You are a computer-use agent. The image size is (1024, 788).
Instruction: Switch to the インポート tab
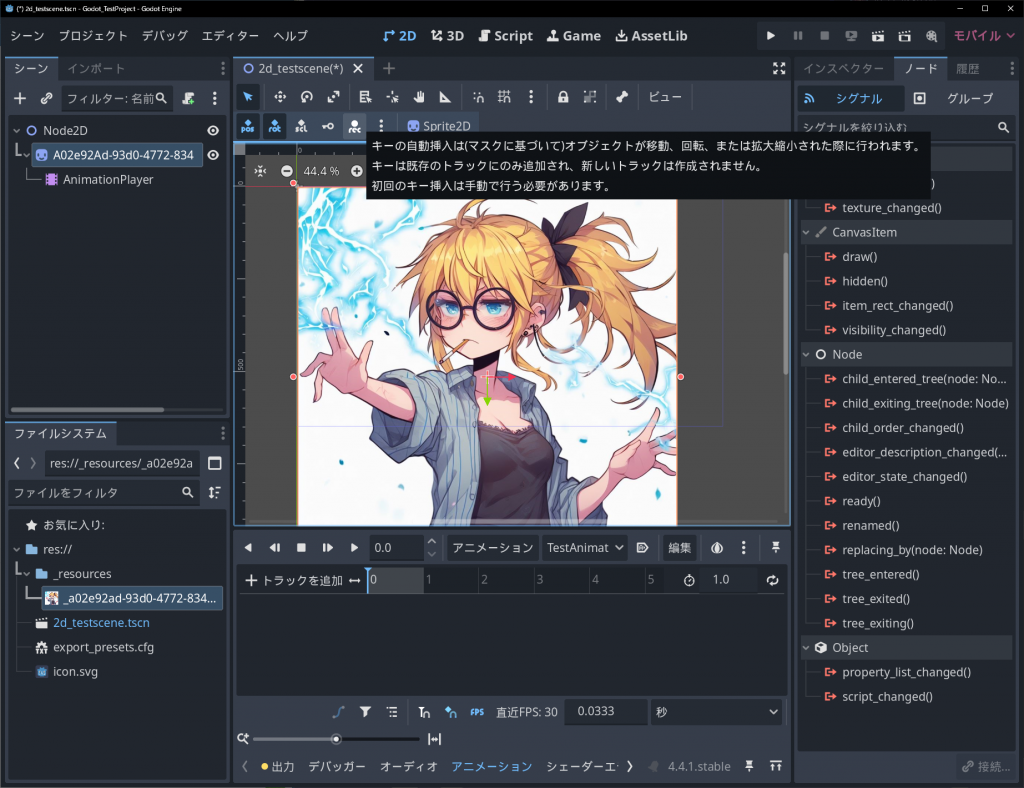pyautogui.click(x=95, y=69)
